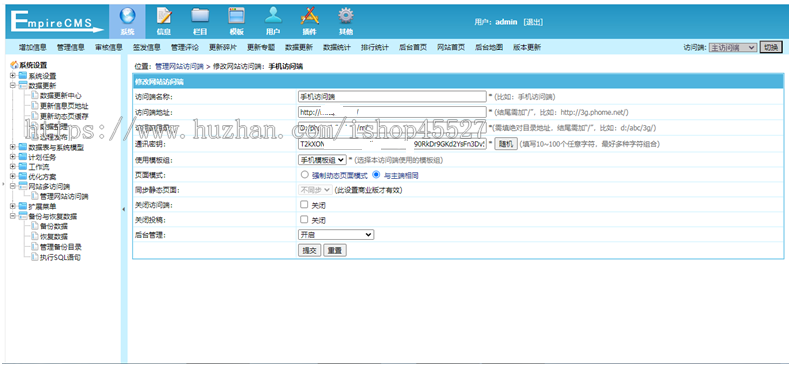
Task: Click the 切换 switch button
Action: 771,47
